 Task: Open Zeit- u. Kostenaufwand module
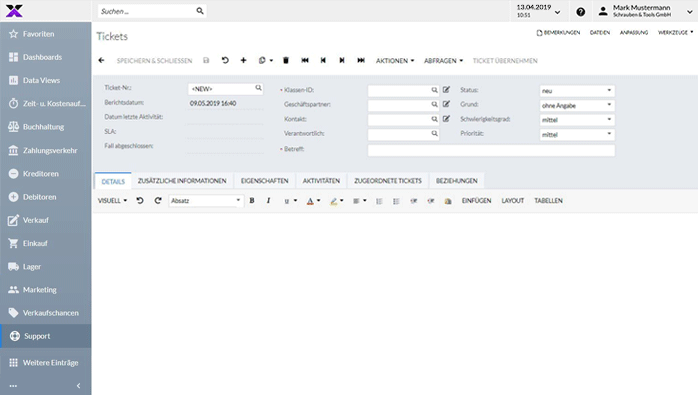click(x=45, y=103)
